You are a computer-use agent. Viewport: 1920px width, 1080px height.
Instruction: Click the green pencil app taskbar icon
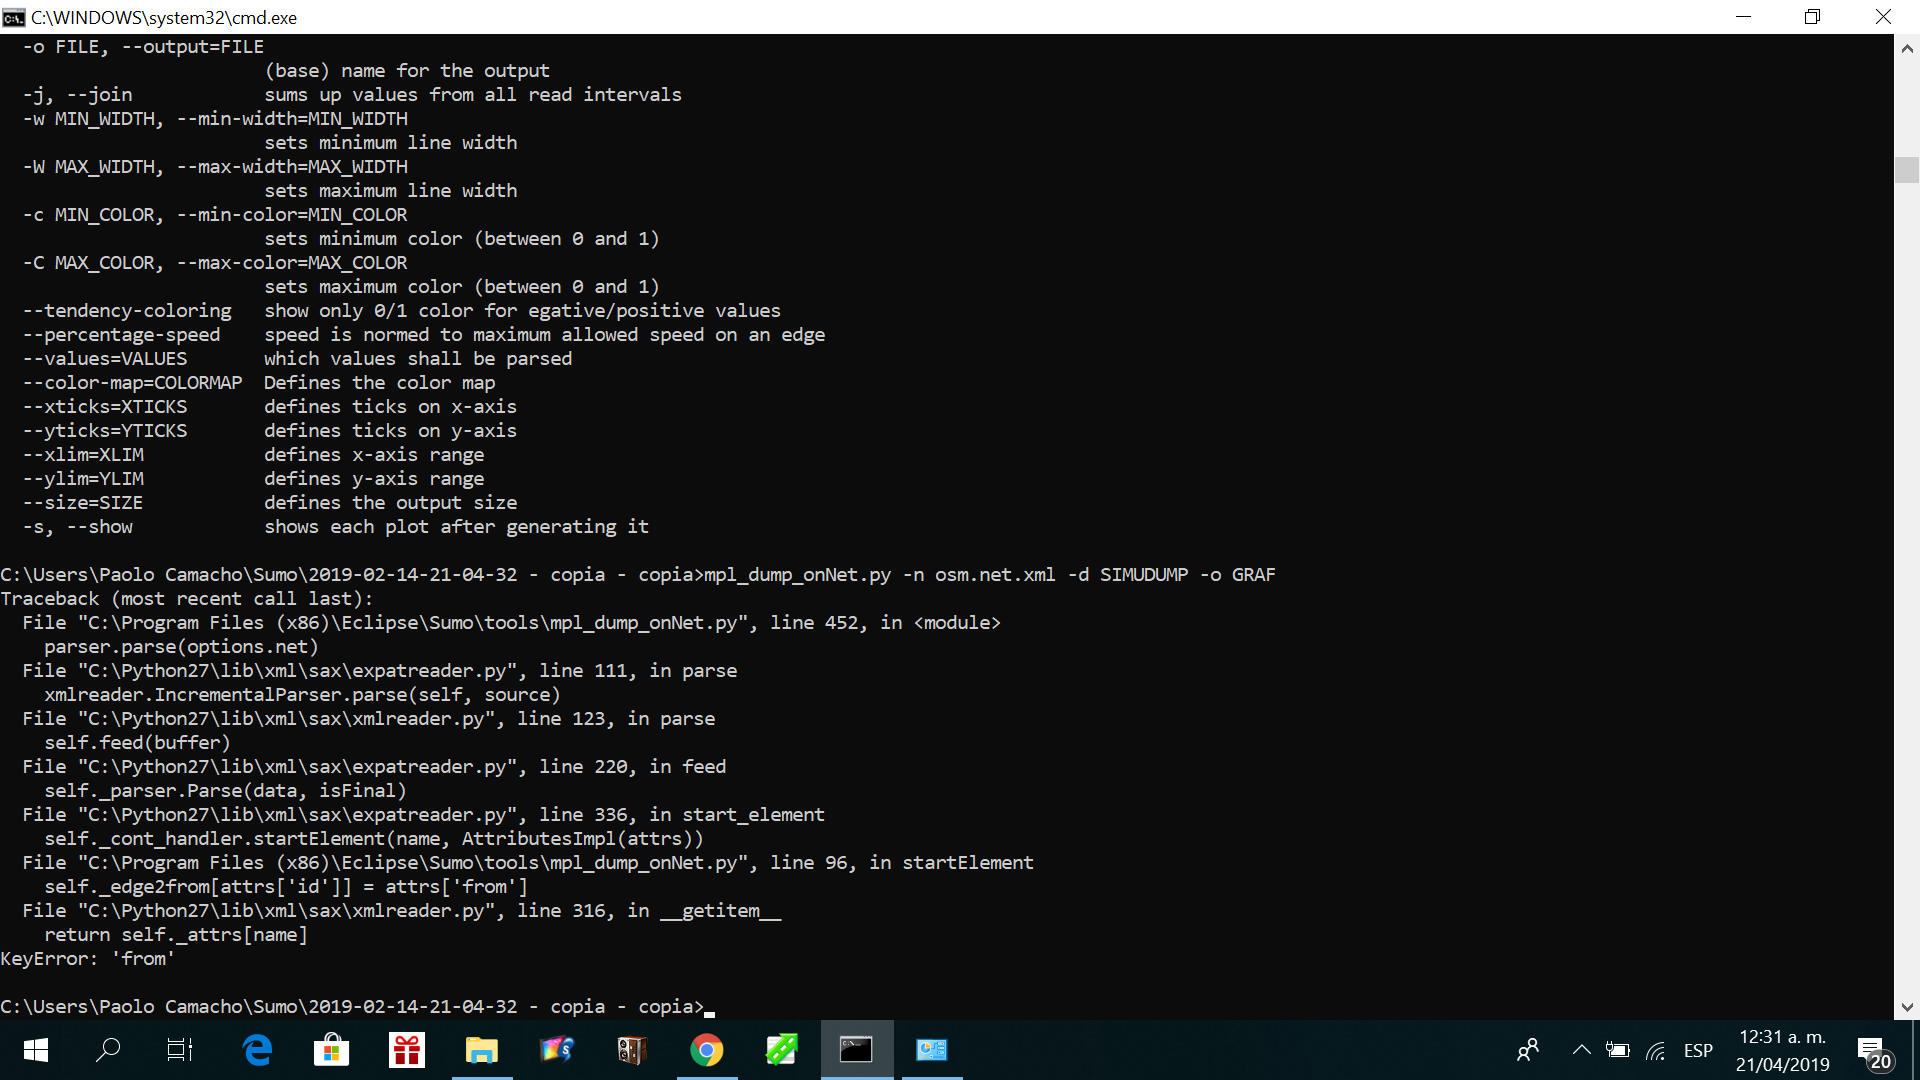point(781,1050)
